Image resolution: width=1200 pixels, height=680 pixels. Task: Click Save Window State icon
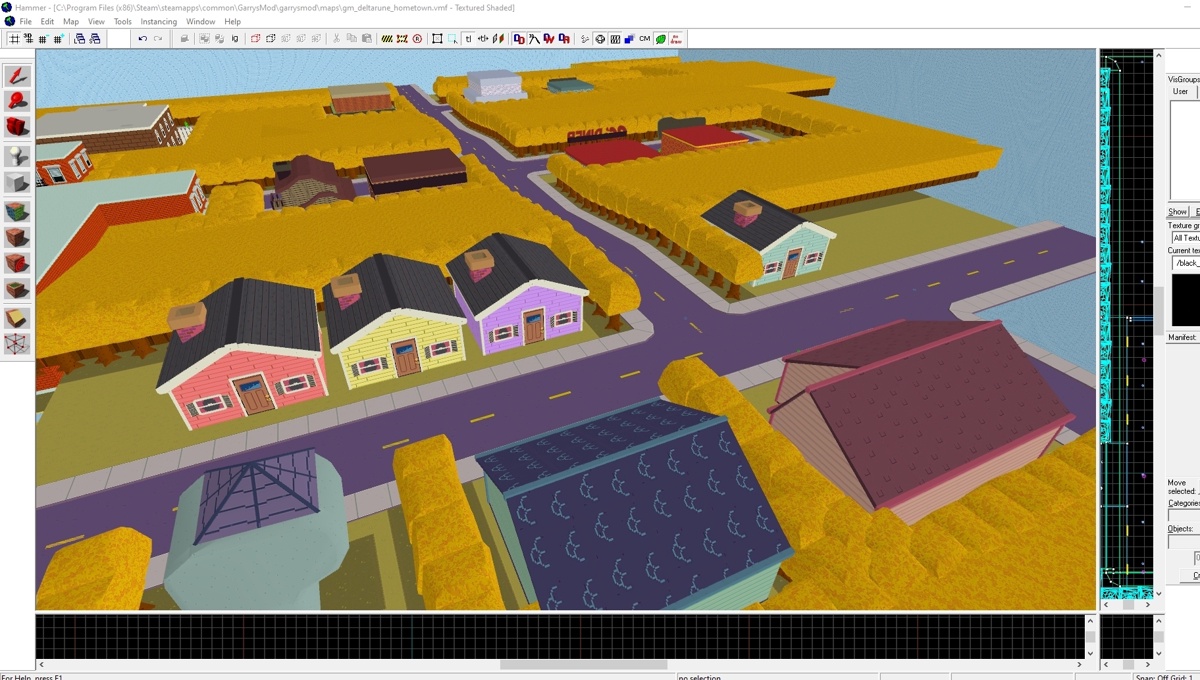pos(94,39)
